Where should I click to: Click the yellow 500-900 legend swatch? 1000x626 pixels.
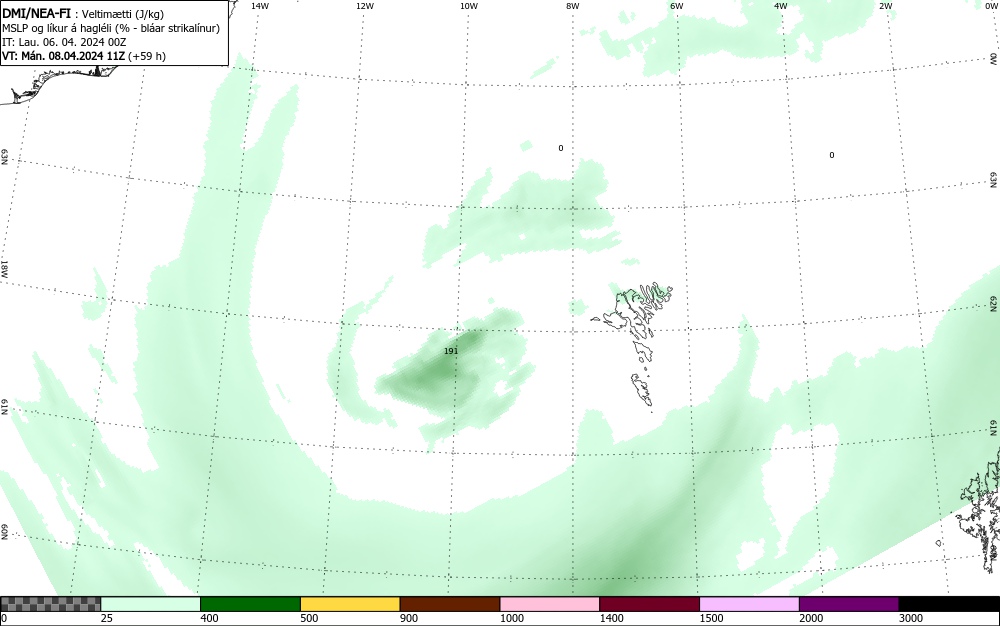click(x=350, y=604)
